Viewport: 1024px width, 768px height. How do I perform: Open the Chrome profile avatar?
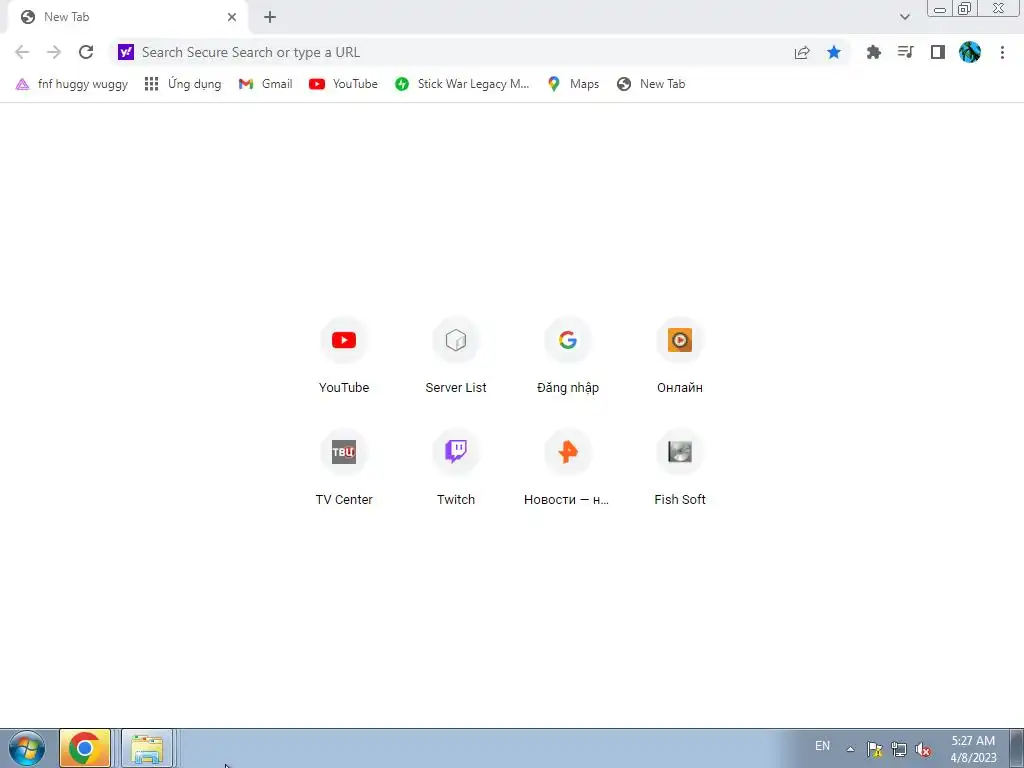(970, 52)
